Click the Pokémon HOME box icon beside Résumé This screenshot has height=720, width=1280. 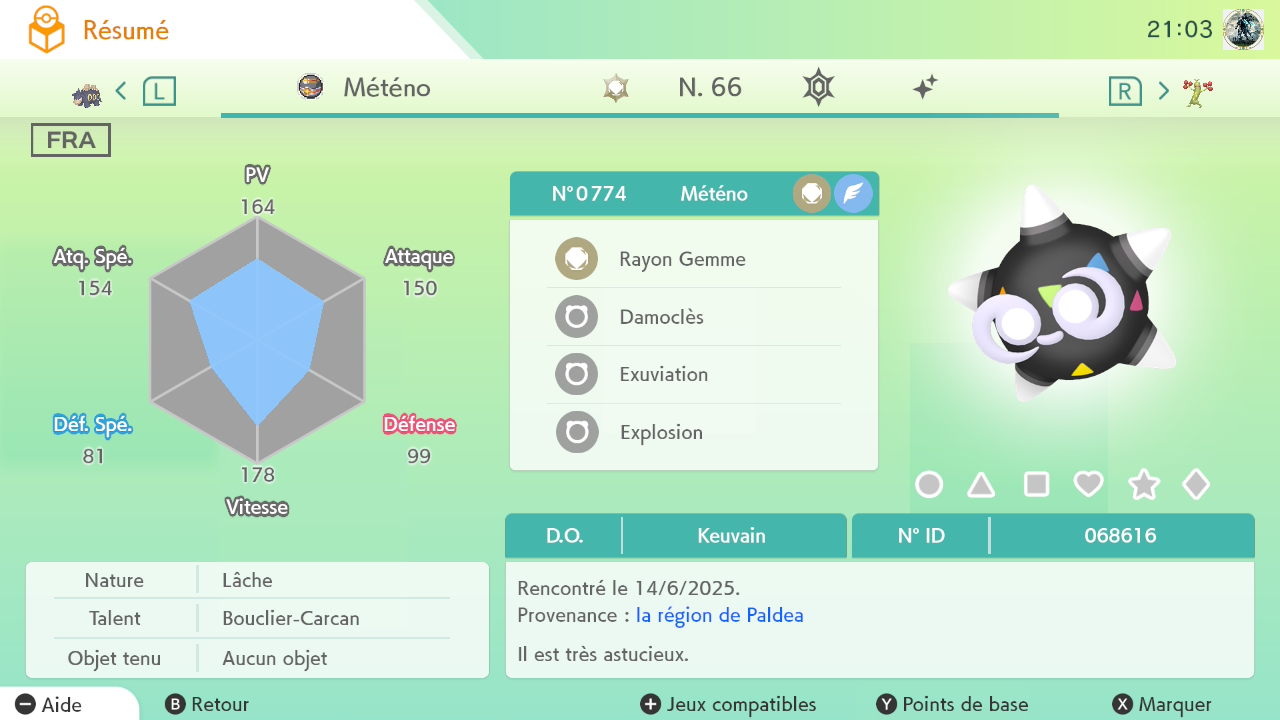46,30
